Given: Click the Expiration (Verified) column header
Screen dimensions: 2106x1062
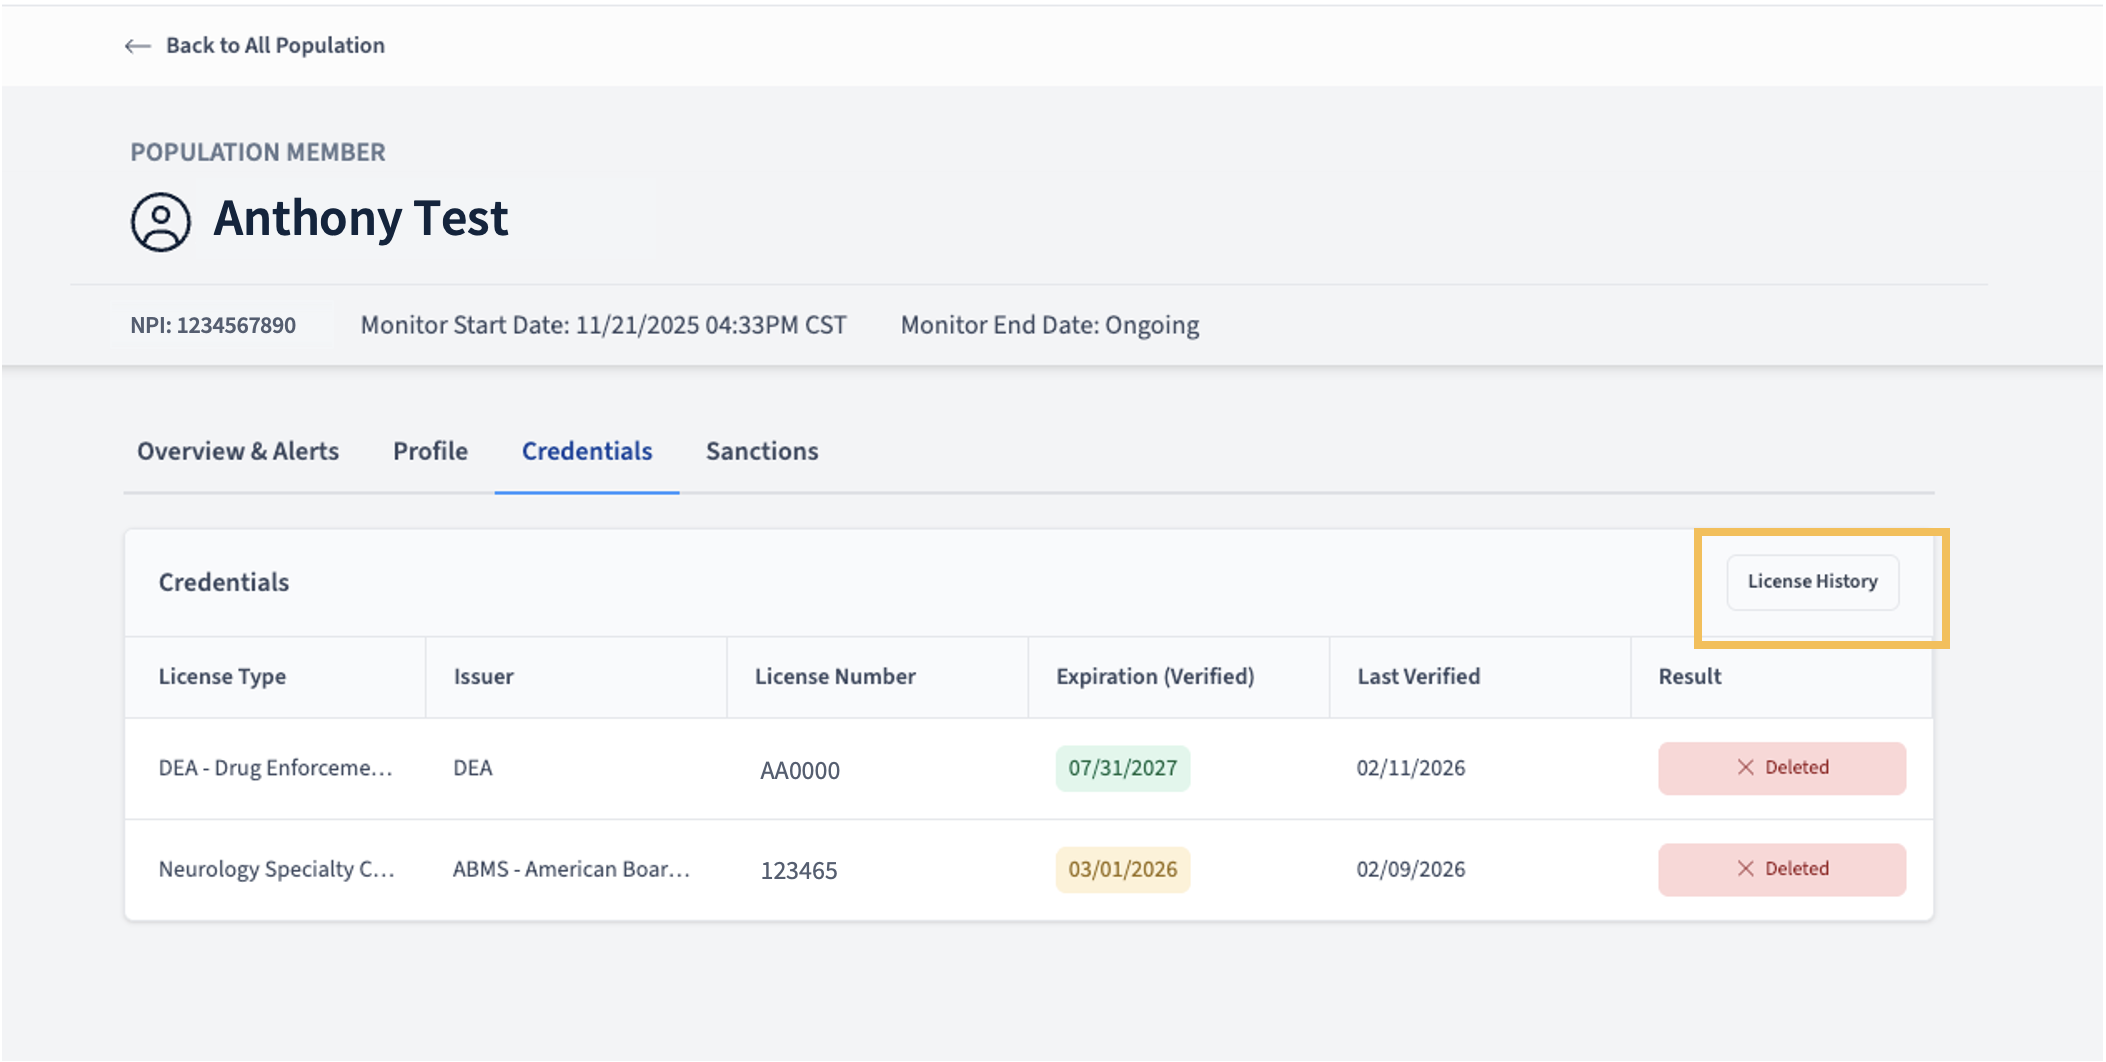Looking at the screenshot, I should pyautogui.click(x=1155, y=677).
